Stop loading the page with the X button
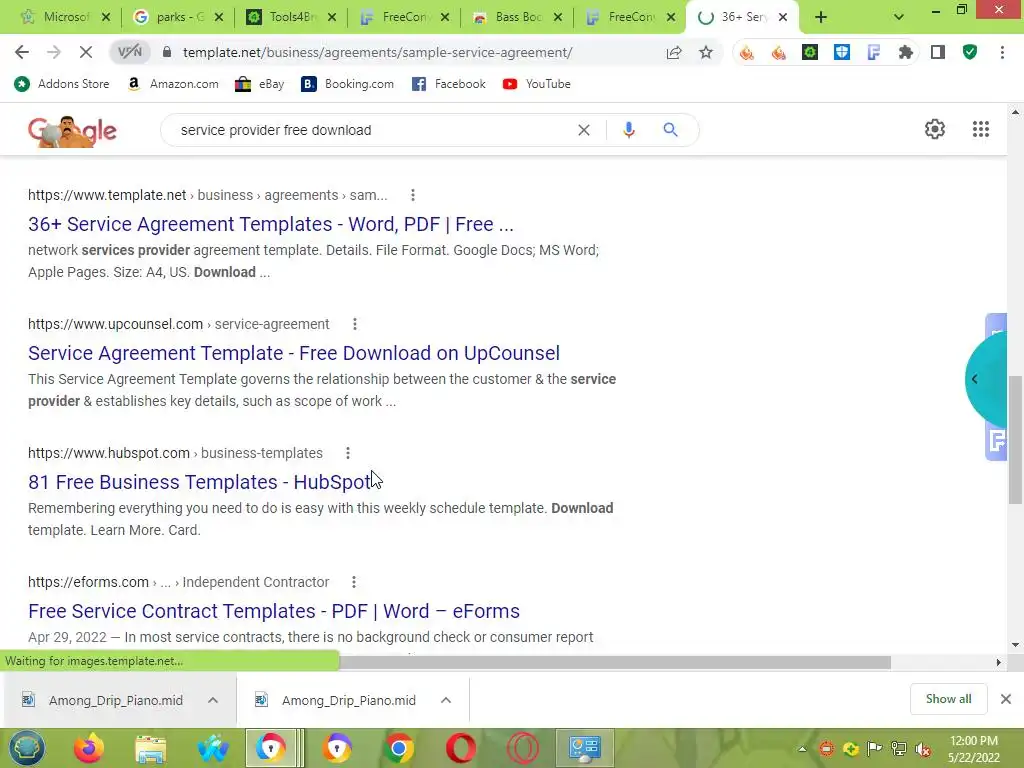1024x768 pixels. pyautogui.click(x=86, y=52)
